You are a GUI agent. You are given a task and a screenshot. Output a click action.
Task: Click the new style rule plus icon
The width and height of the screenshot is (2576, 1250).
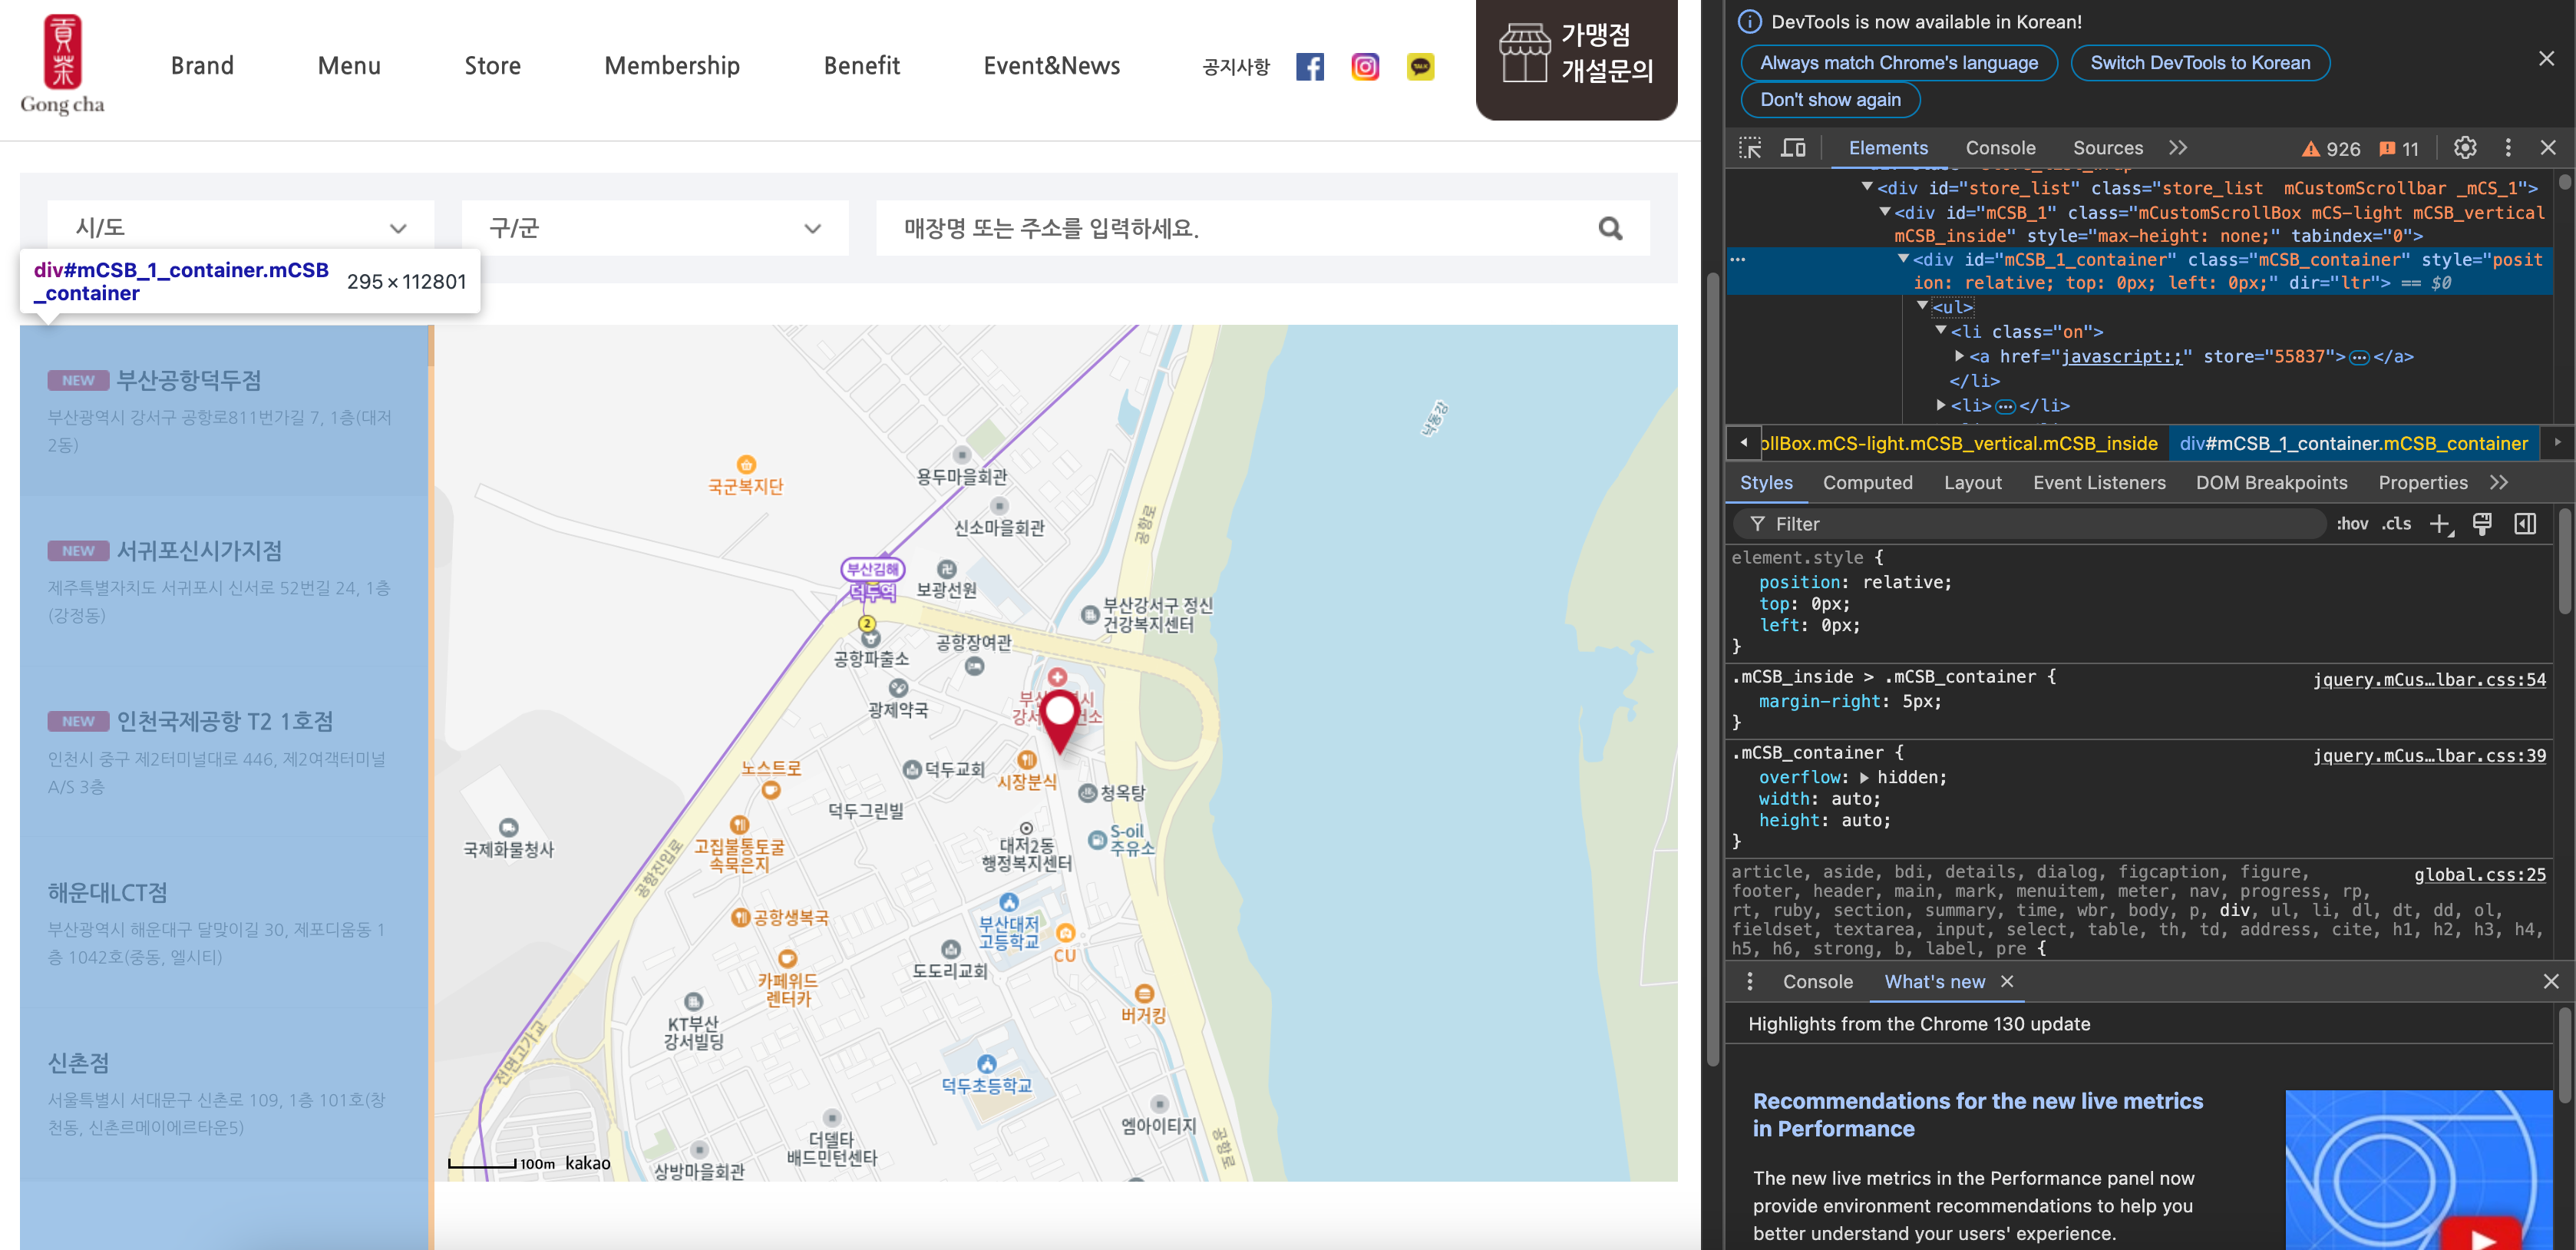point(2440,524)
